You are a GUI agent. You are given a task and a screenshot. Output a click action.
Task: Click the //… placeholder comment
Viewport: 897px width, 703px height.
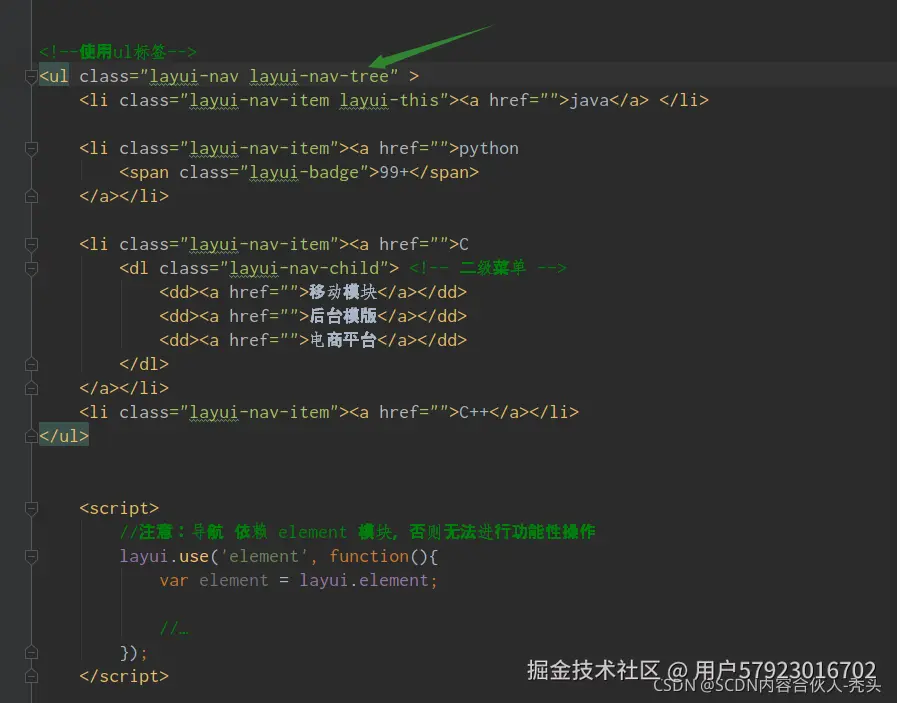[174, 629]
